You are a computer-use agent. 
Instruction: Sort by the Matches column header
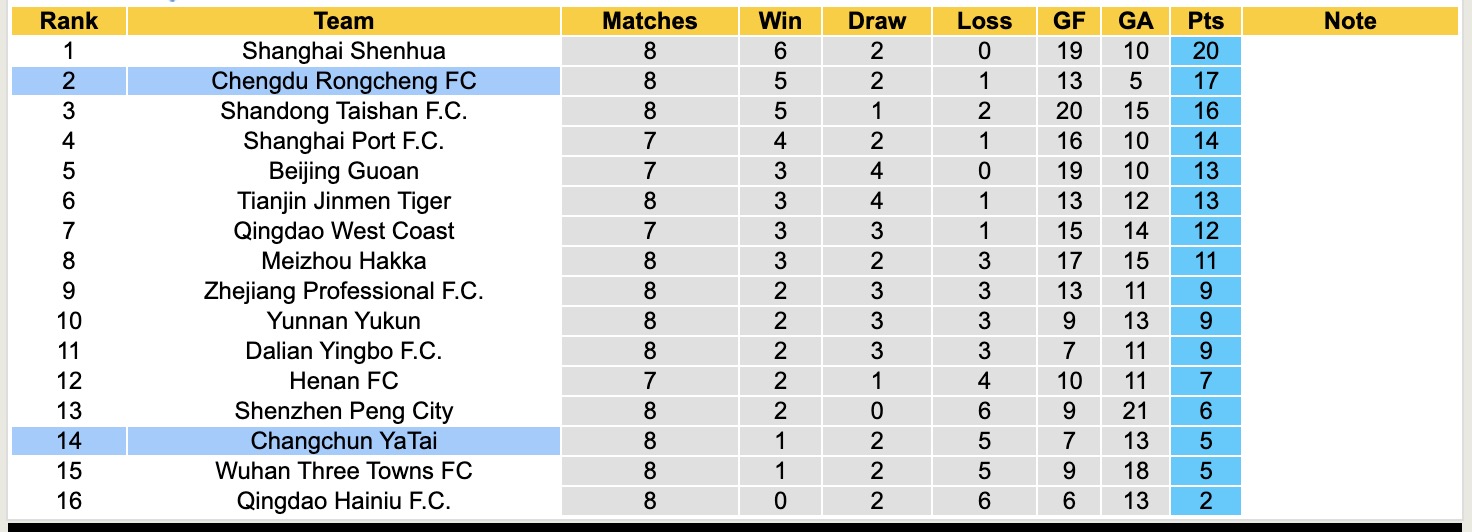650,21
